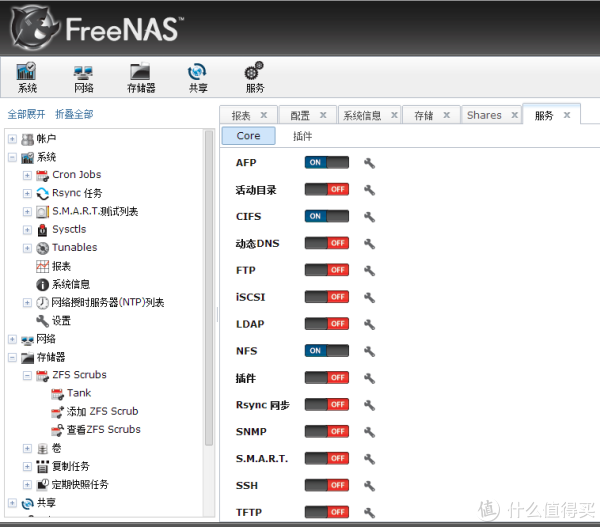Expand the Cron Jobs tree node
The width and height of the screenshot is (600, 527).
[28, 176]
